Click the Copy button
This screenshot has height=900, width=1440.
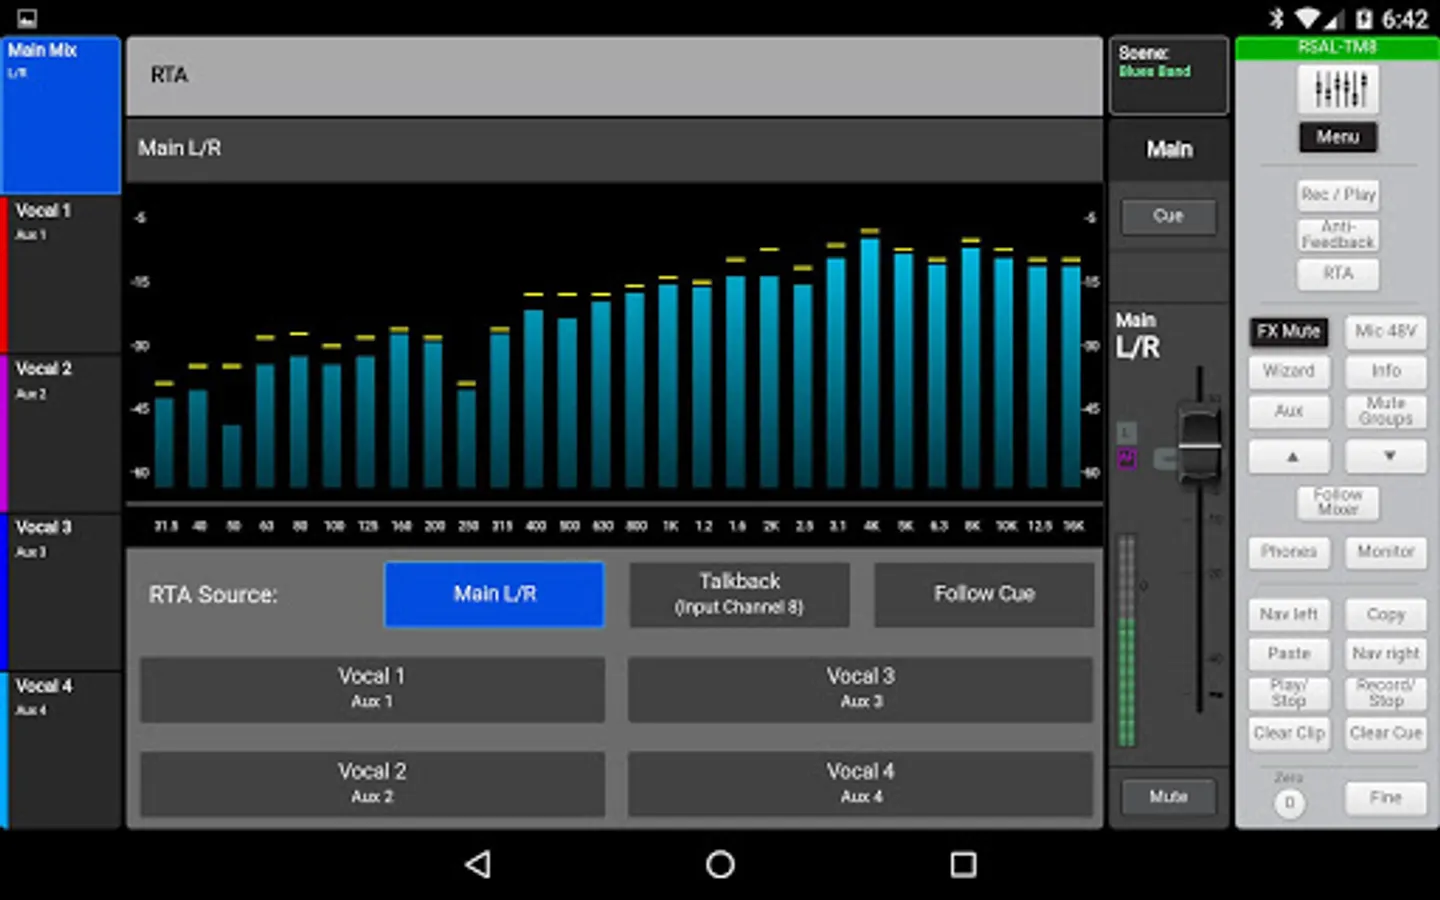1386,614
